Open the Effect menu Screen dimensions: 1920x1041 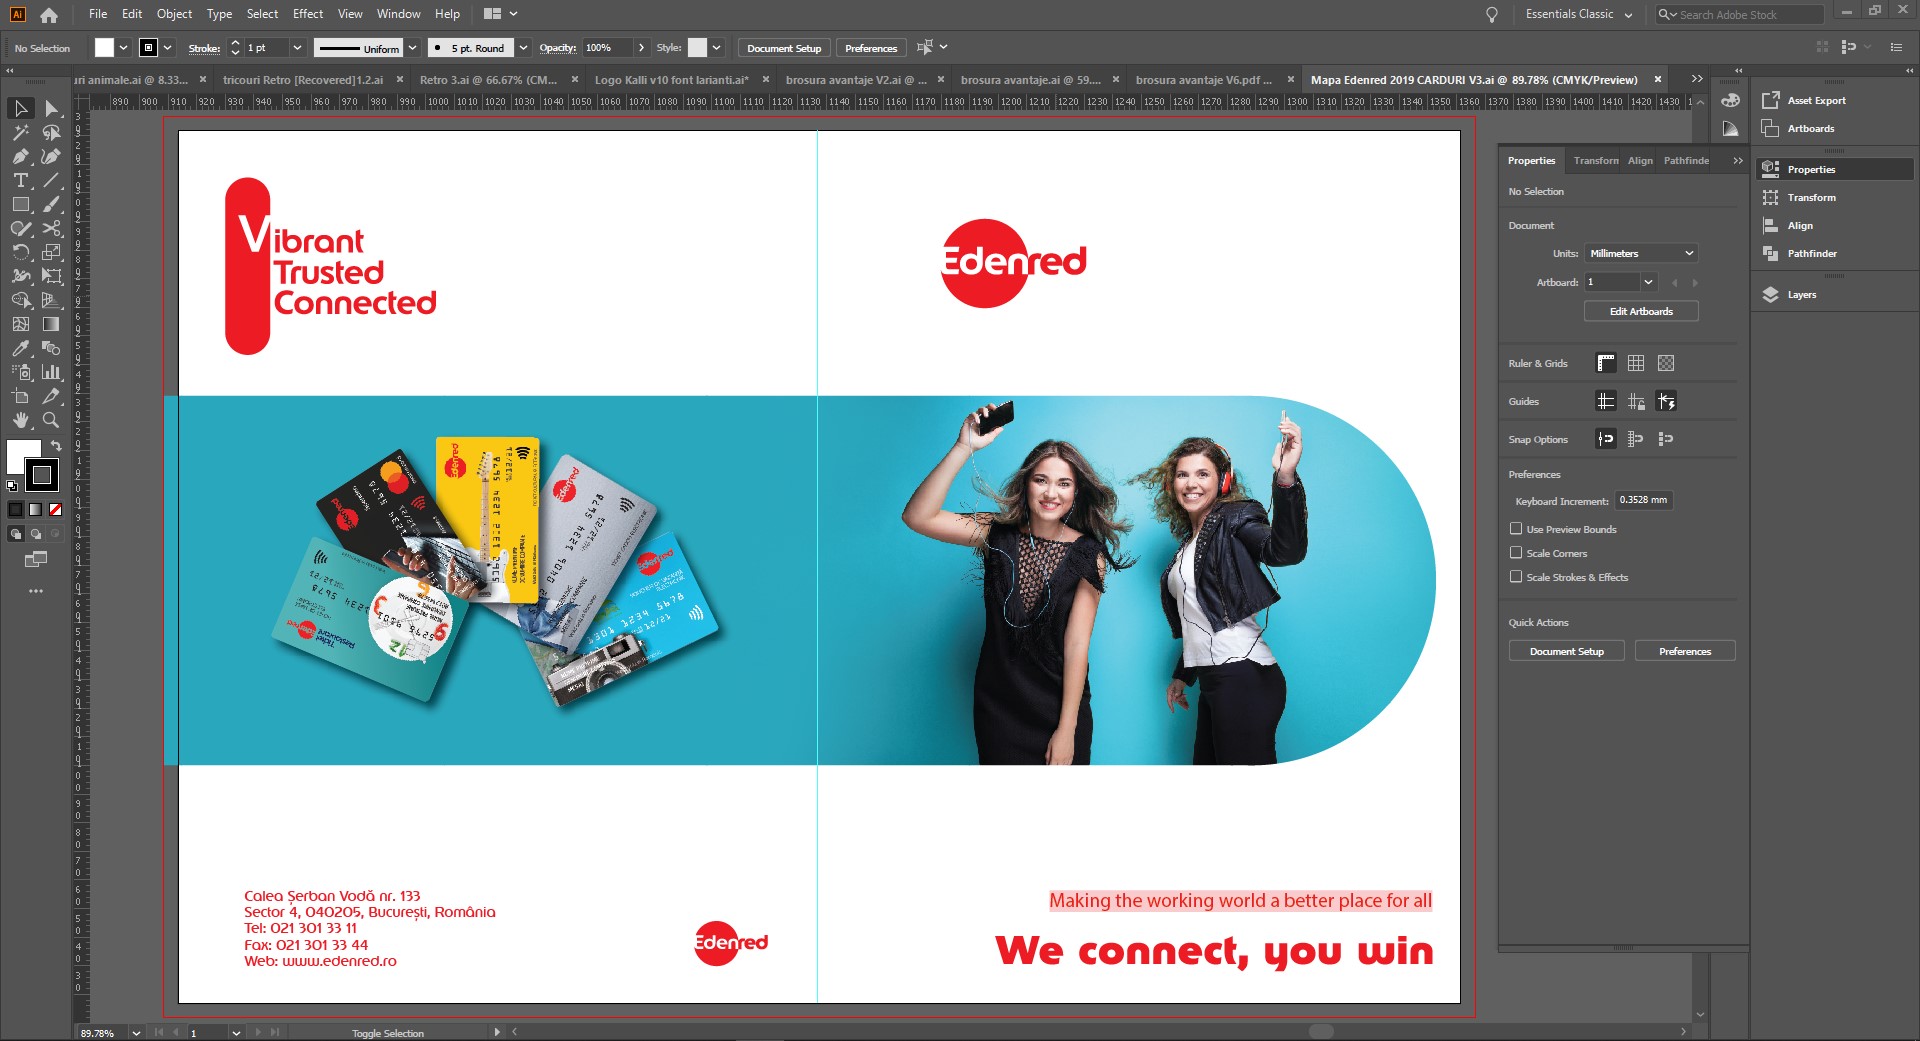[307, 14]
